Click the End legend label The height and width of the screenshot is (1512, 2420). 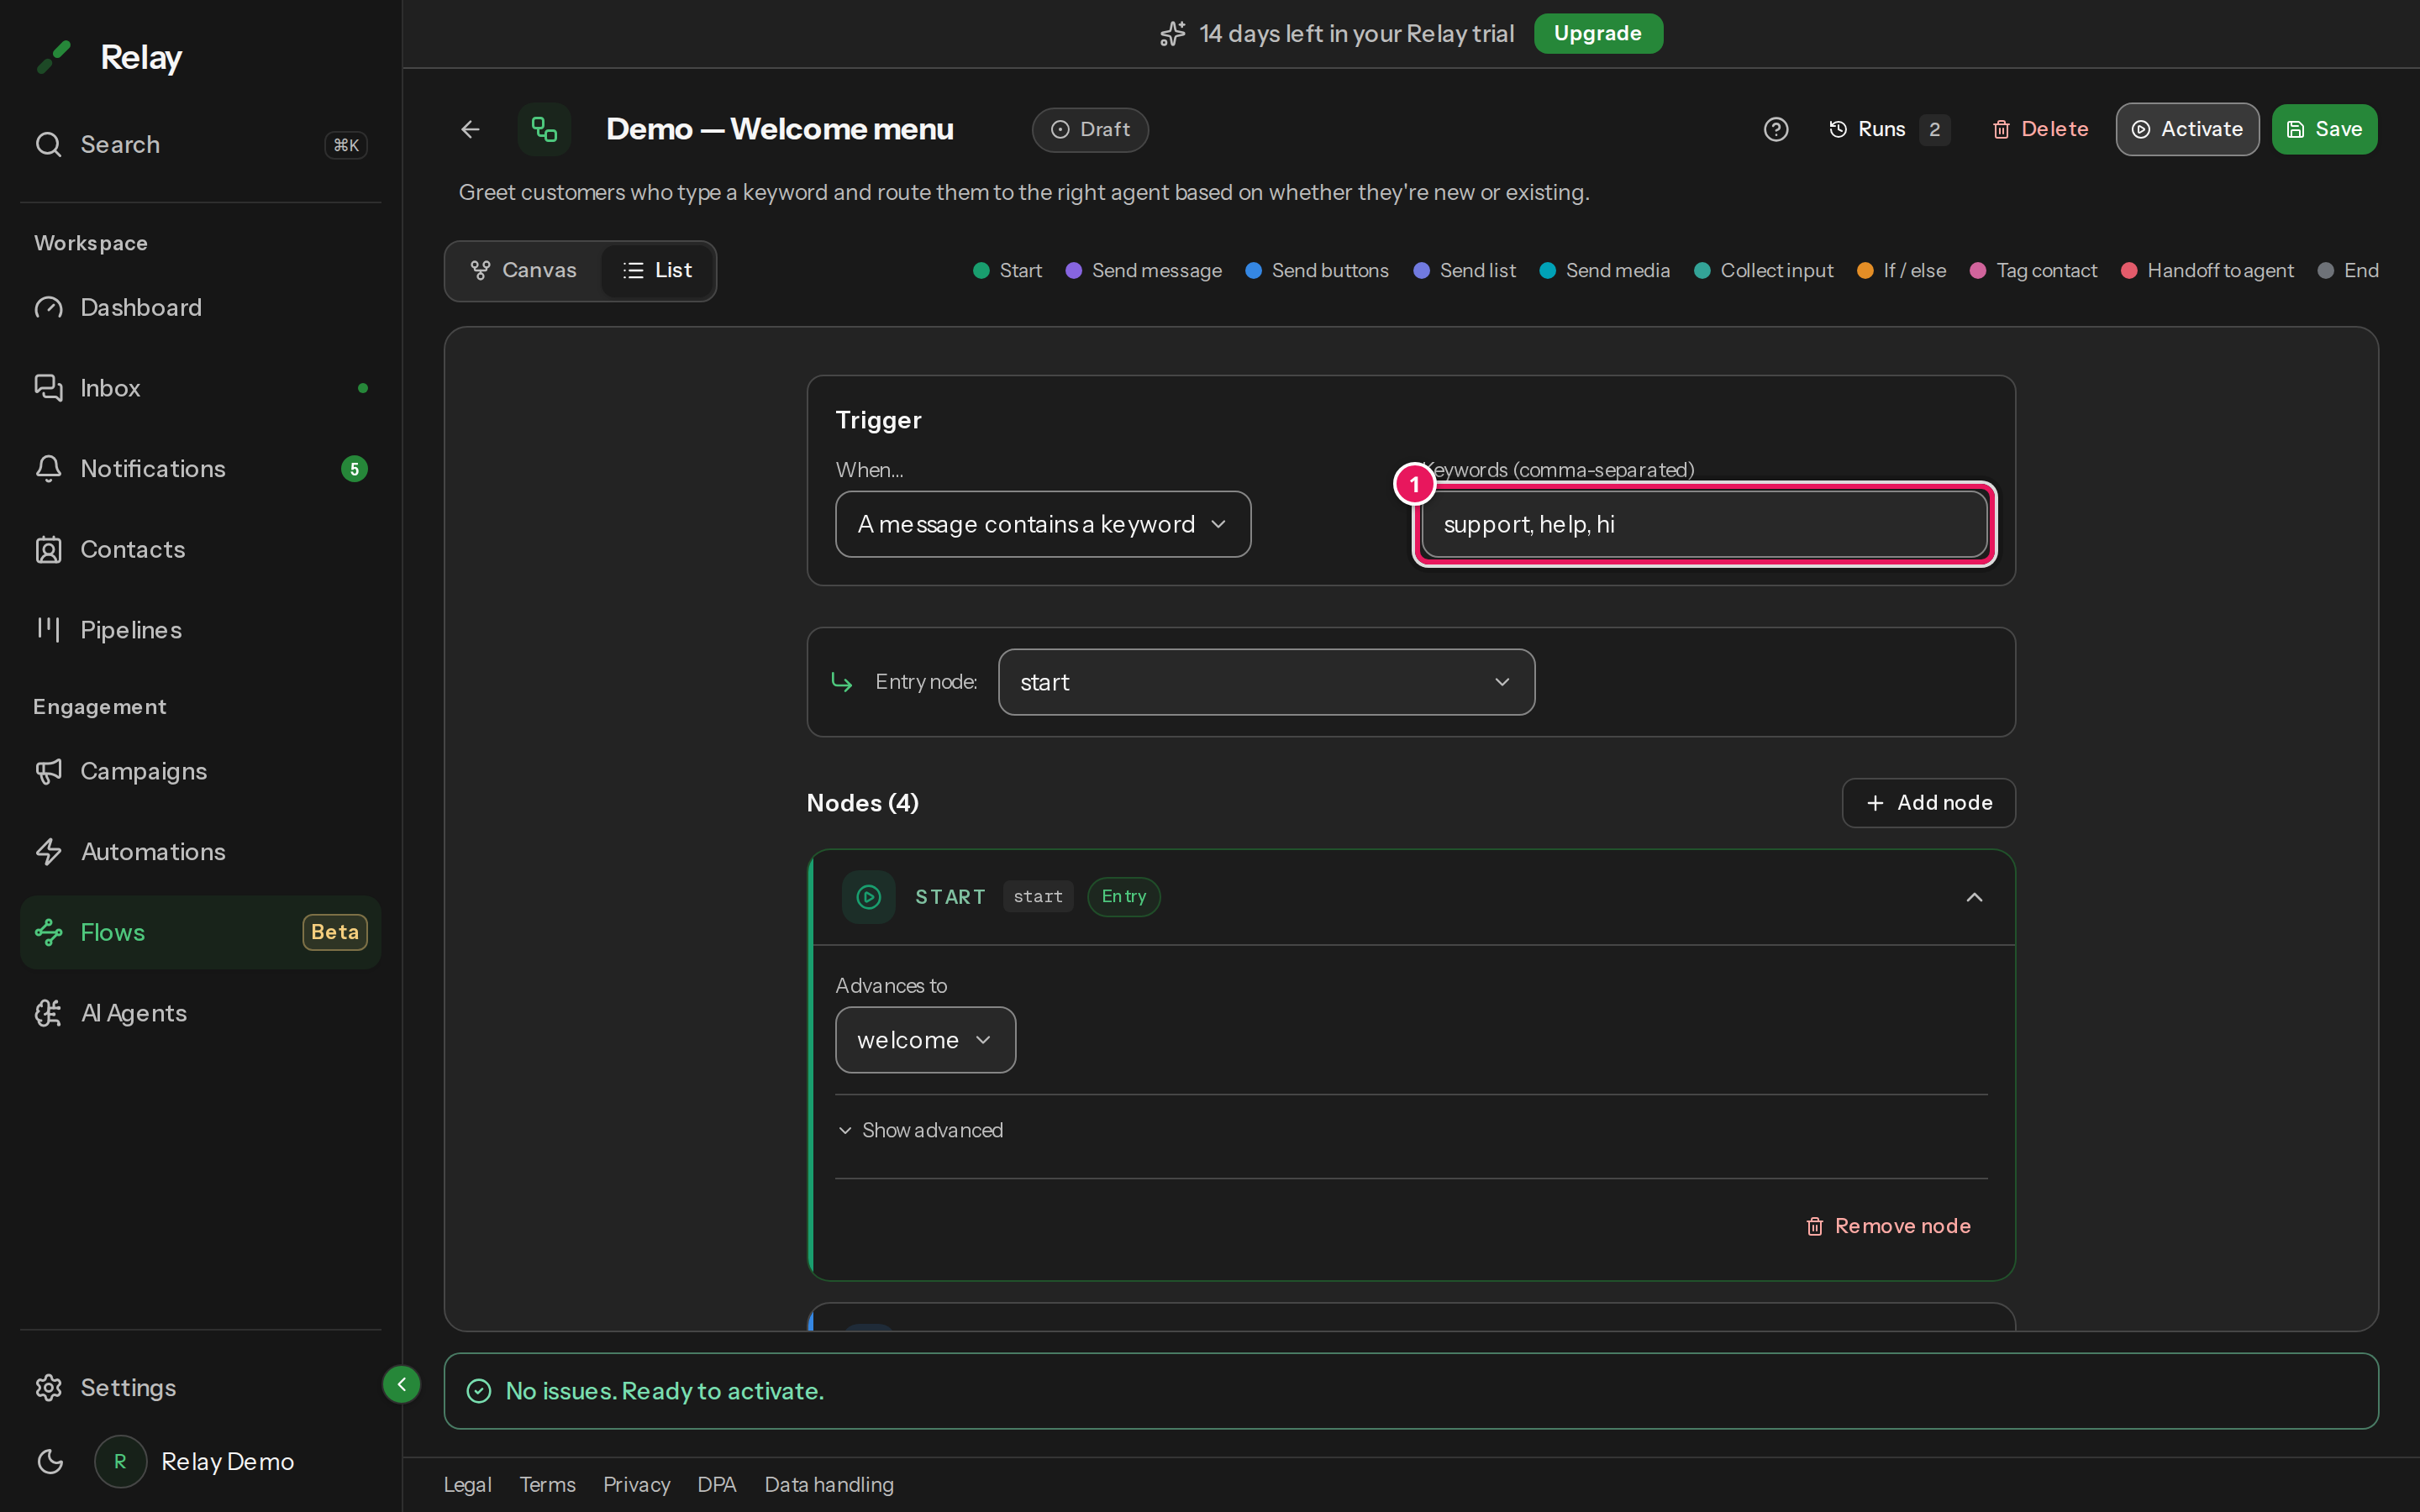(x=2361, y=270)
